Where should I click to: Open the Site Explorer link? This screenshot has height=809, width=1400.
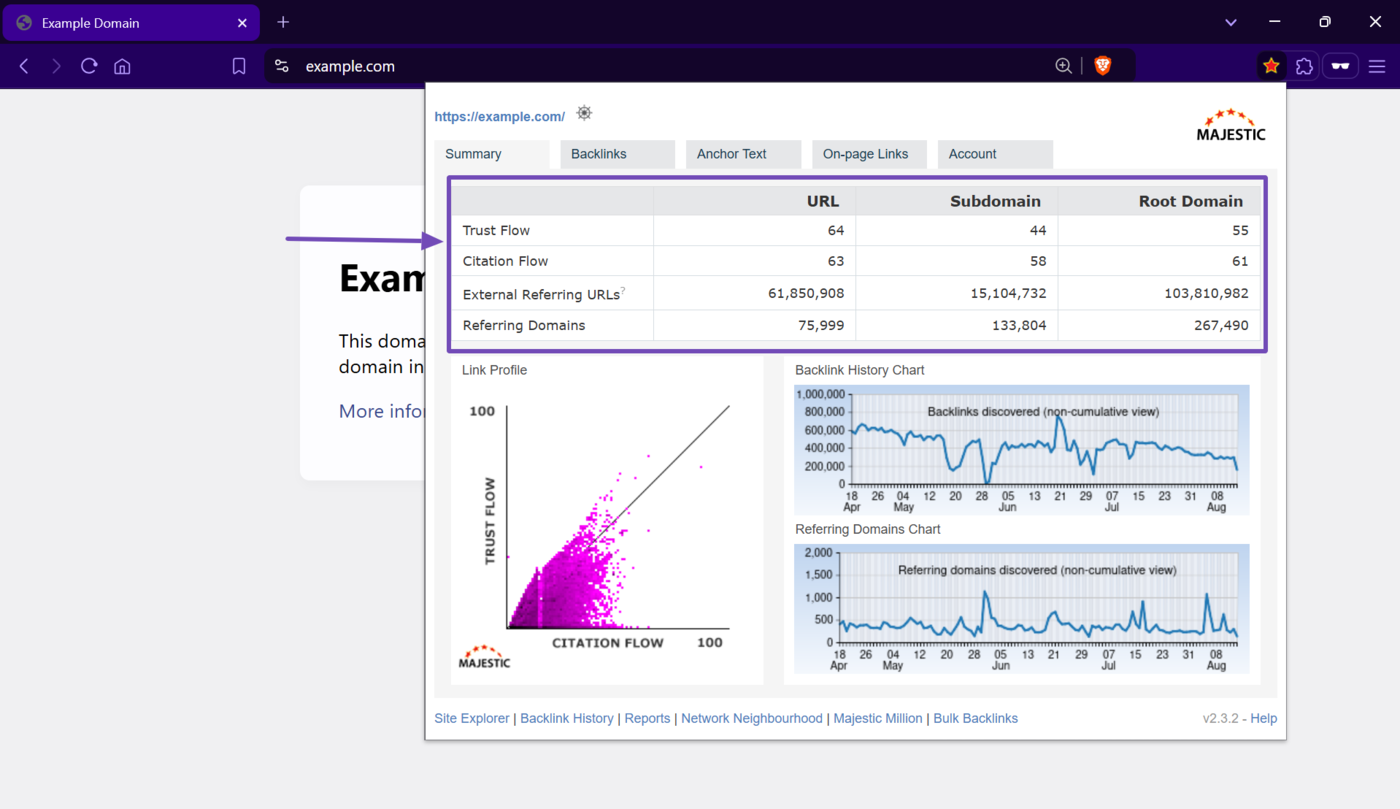pos(471,718)
